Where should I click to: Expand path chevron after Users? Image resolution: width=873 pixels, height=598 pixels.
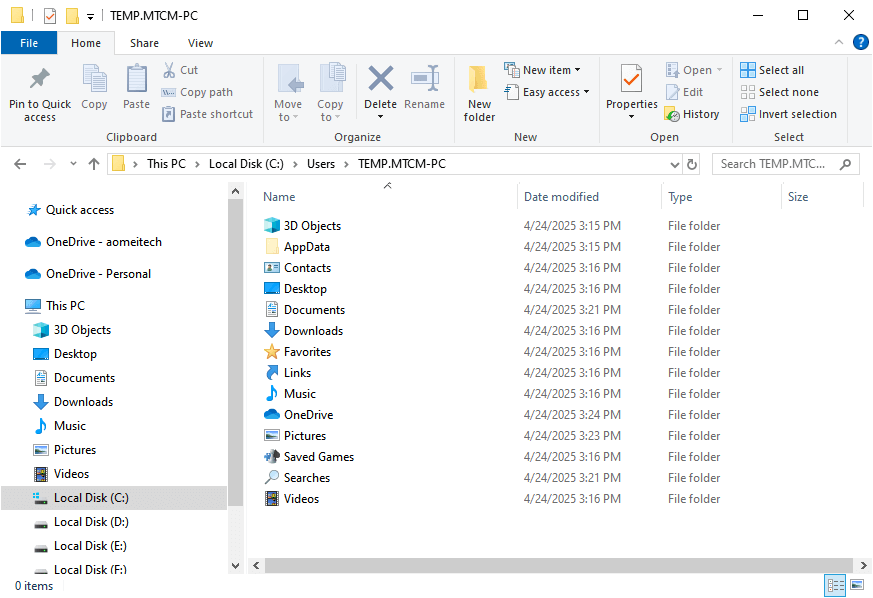coord(346,164)
